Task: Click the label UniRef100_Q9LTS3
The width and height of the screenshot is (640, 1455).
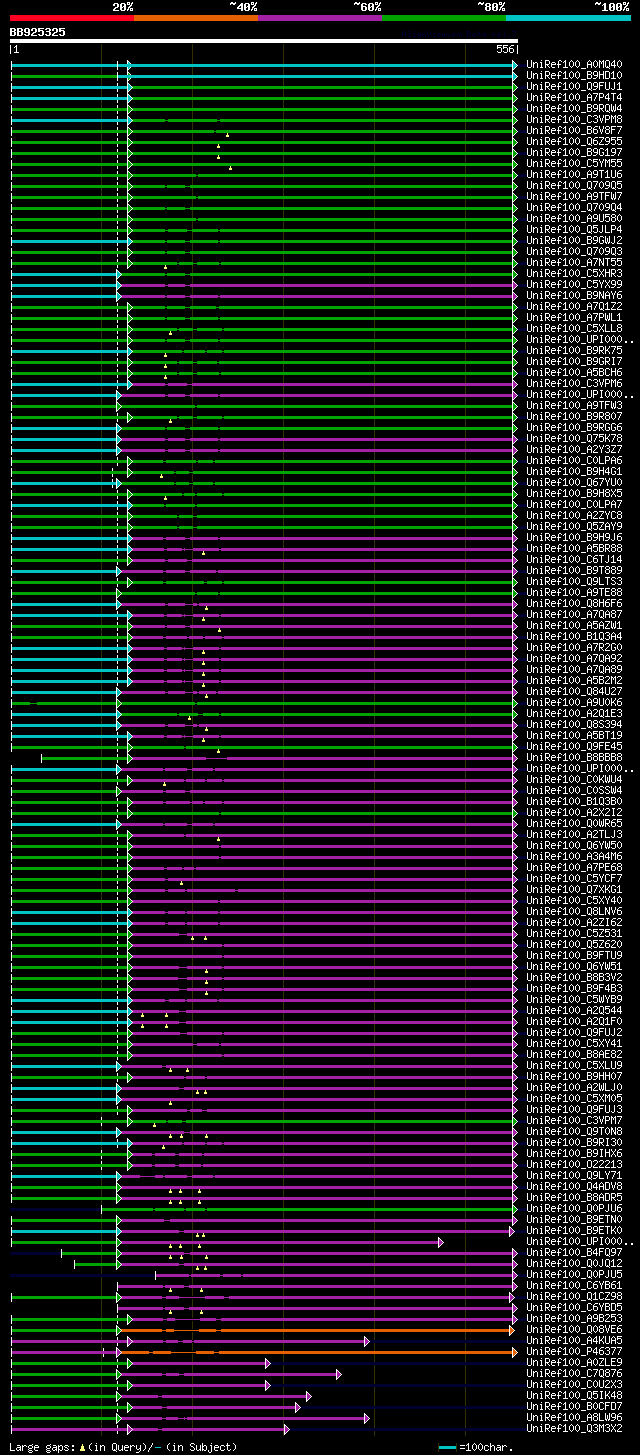Action: [x=574, y=581]
